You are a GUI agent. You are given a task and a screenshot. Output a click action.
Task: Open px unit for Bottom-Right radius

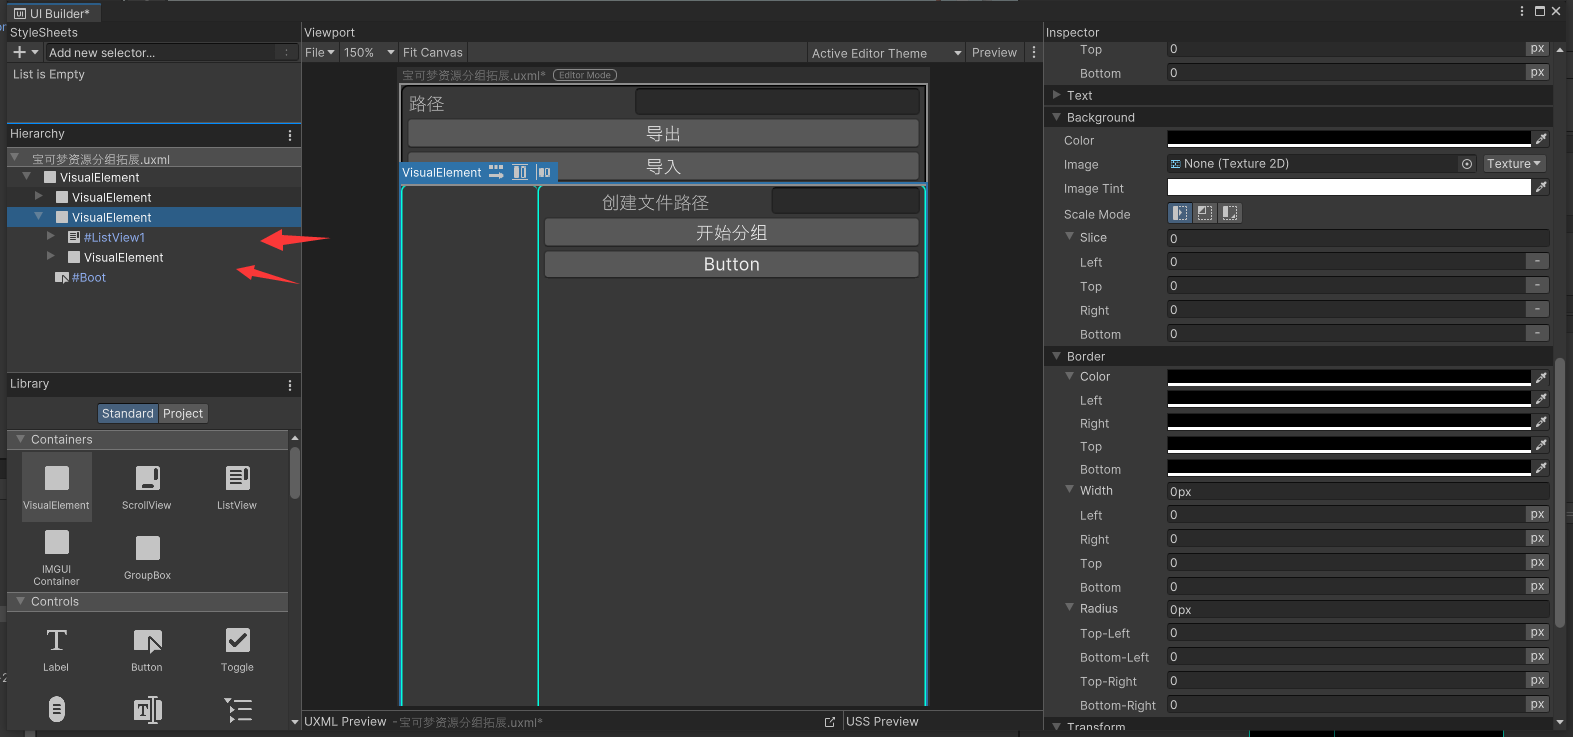pos(1537,704)
